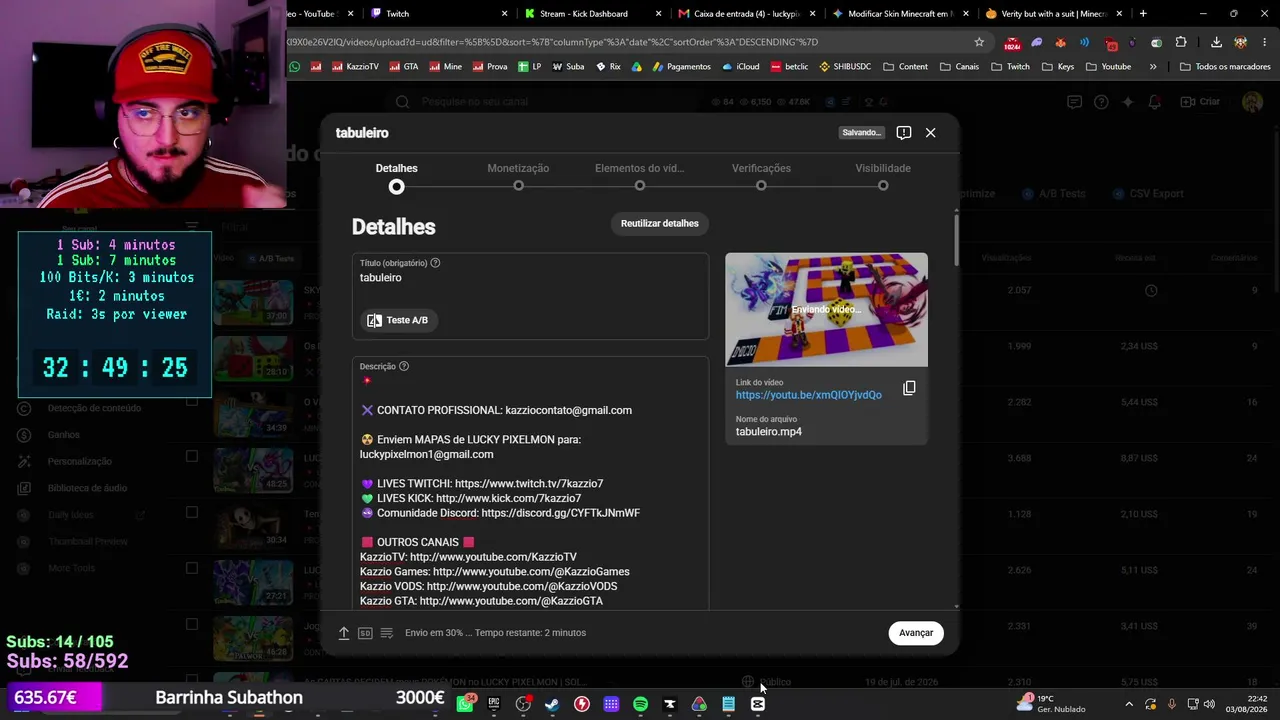Expand the Canais bookmarks folder
Image resolution: width=1280 pixels, height=720 pixels.
pyautogui.click(x=959, y=67)
